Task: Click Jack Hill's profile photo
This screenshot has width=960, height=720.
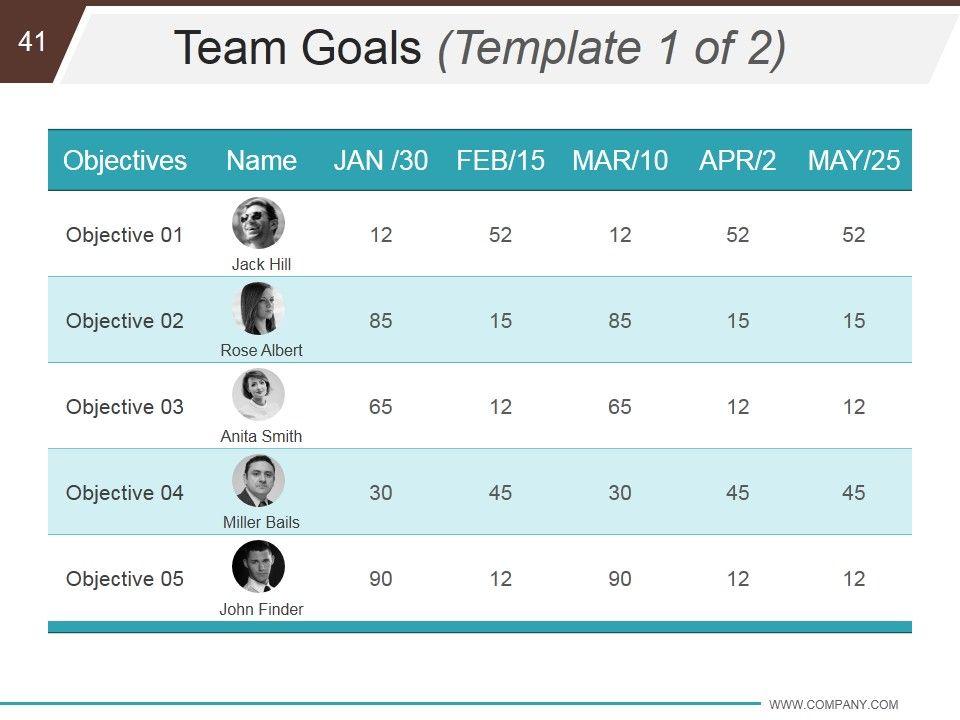Action: click(x=258, y=223)
